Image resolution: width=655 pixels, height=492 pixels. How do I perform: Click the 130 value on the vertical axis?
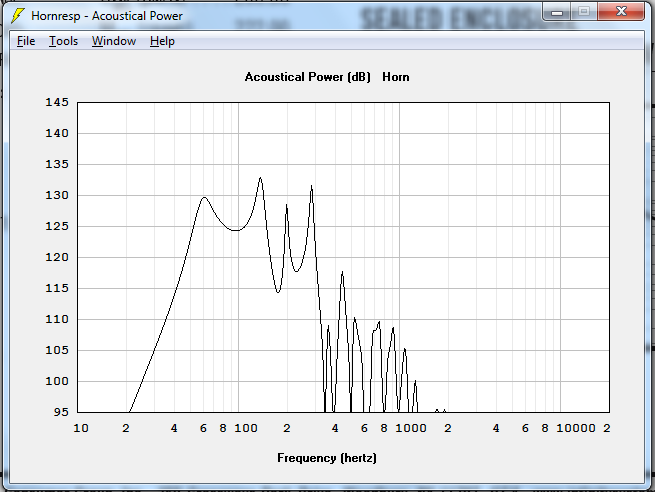tap(57, 195)
